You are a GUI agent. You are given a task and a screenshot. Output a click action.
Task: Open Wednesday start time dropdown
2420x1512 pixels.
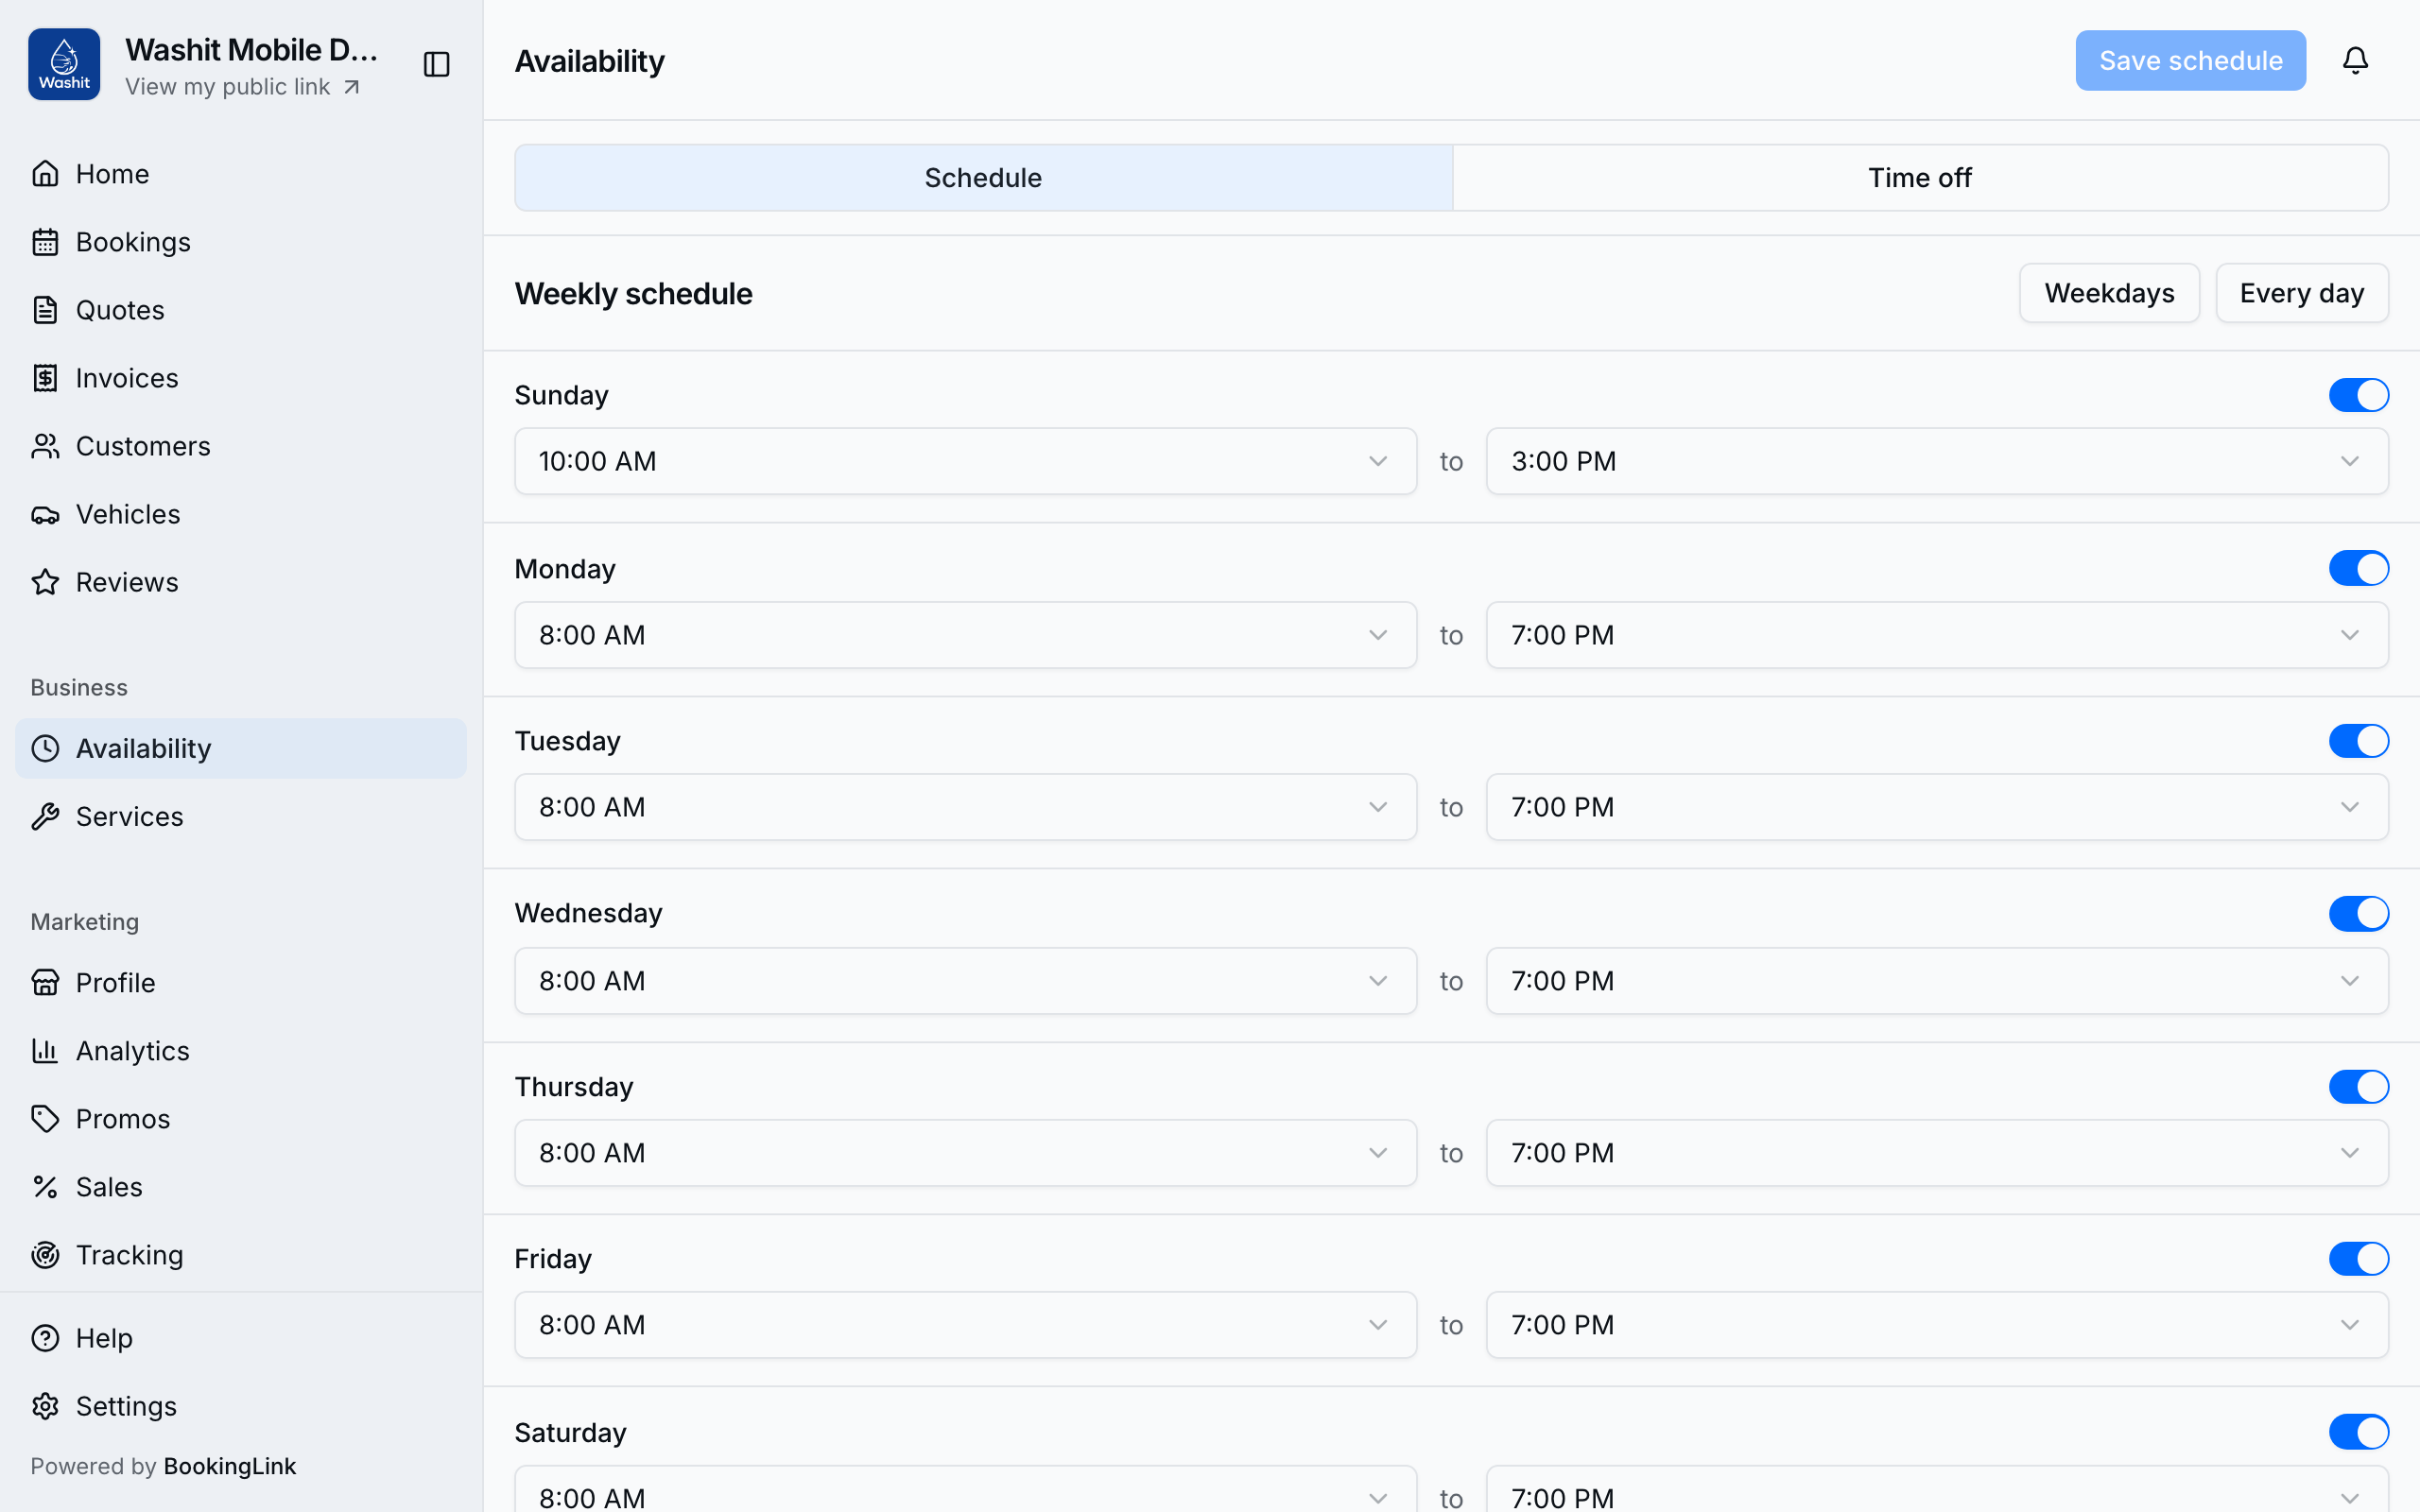pos(965,981)
